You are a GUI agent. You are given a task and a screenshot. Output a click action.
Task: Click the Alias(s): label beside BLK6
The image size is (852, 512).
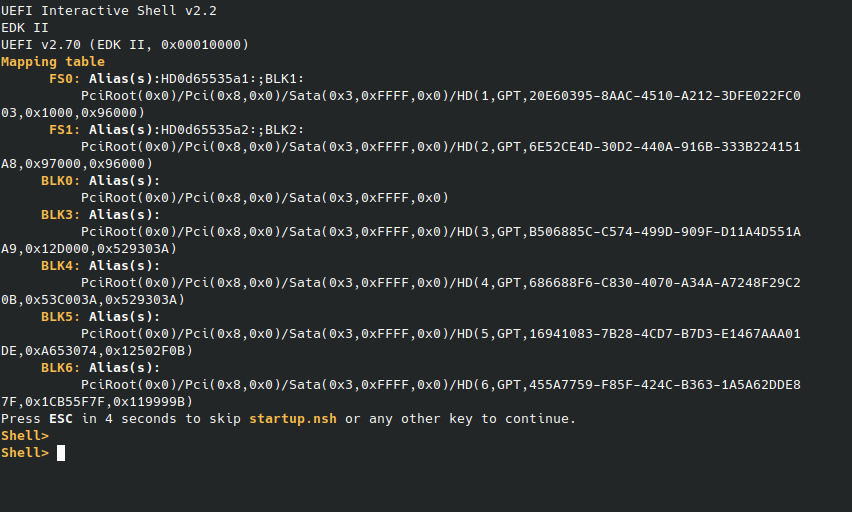[125, 367]
